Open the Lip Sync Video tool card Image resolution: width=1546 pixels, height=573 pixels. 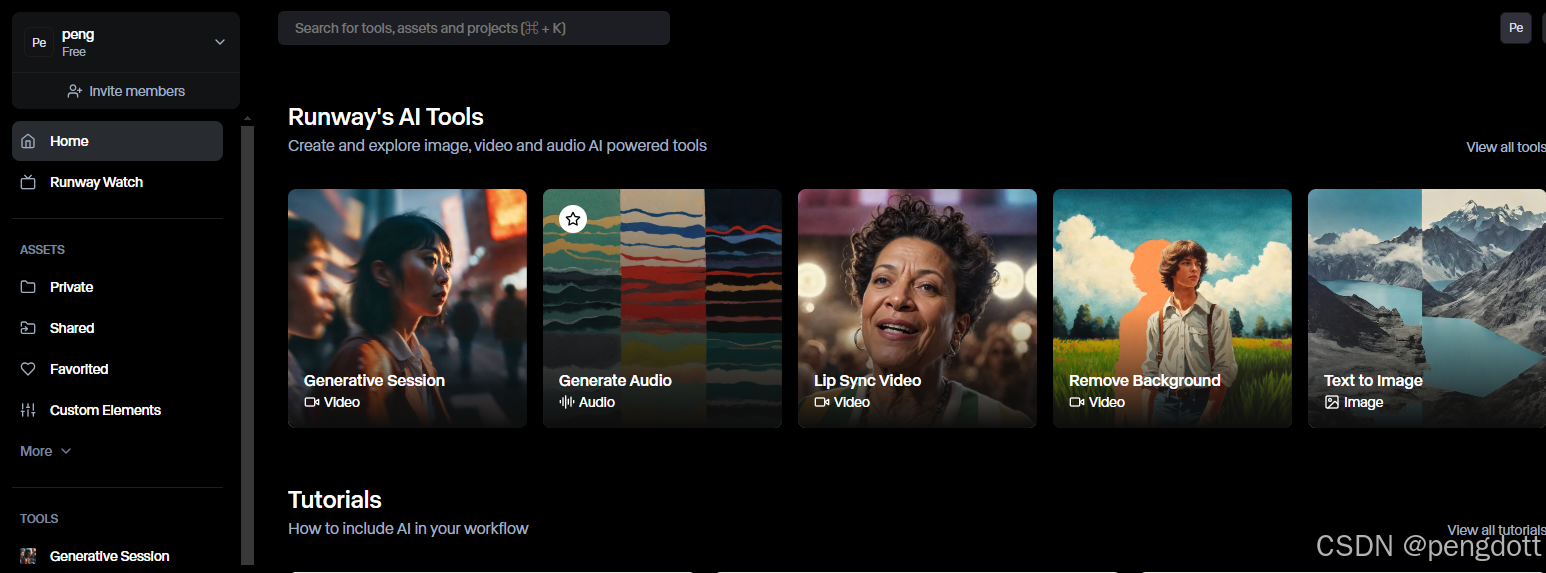[917, 308]
